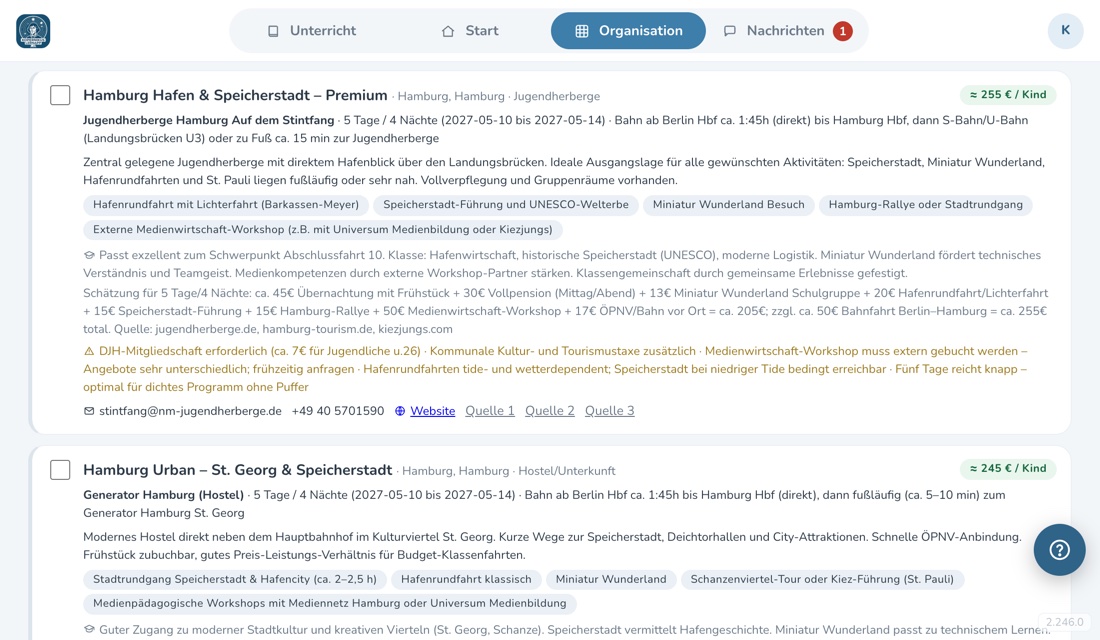This screenshot has width=1100, height=640.
Task: Open the Unterricht tab
Action: coord(312,31)
